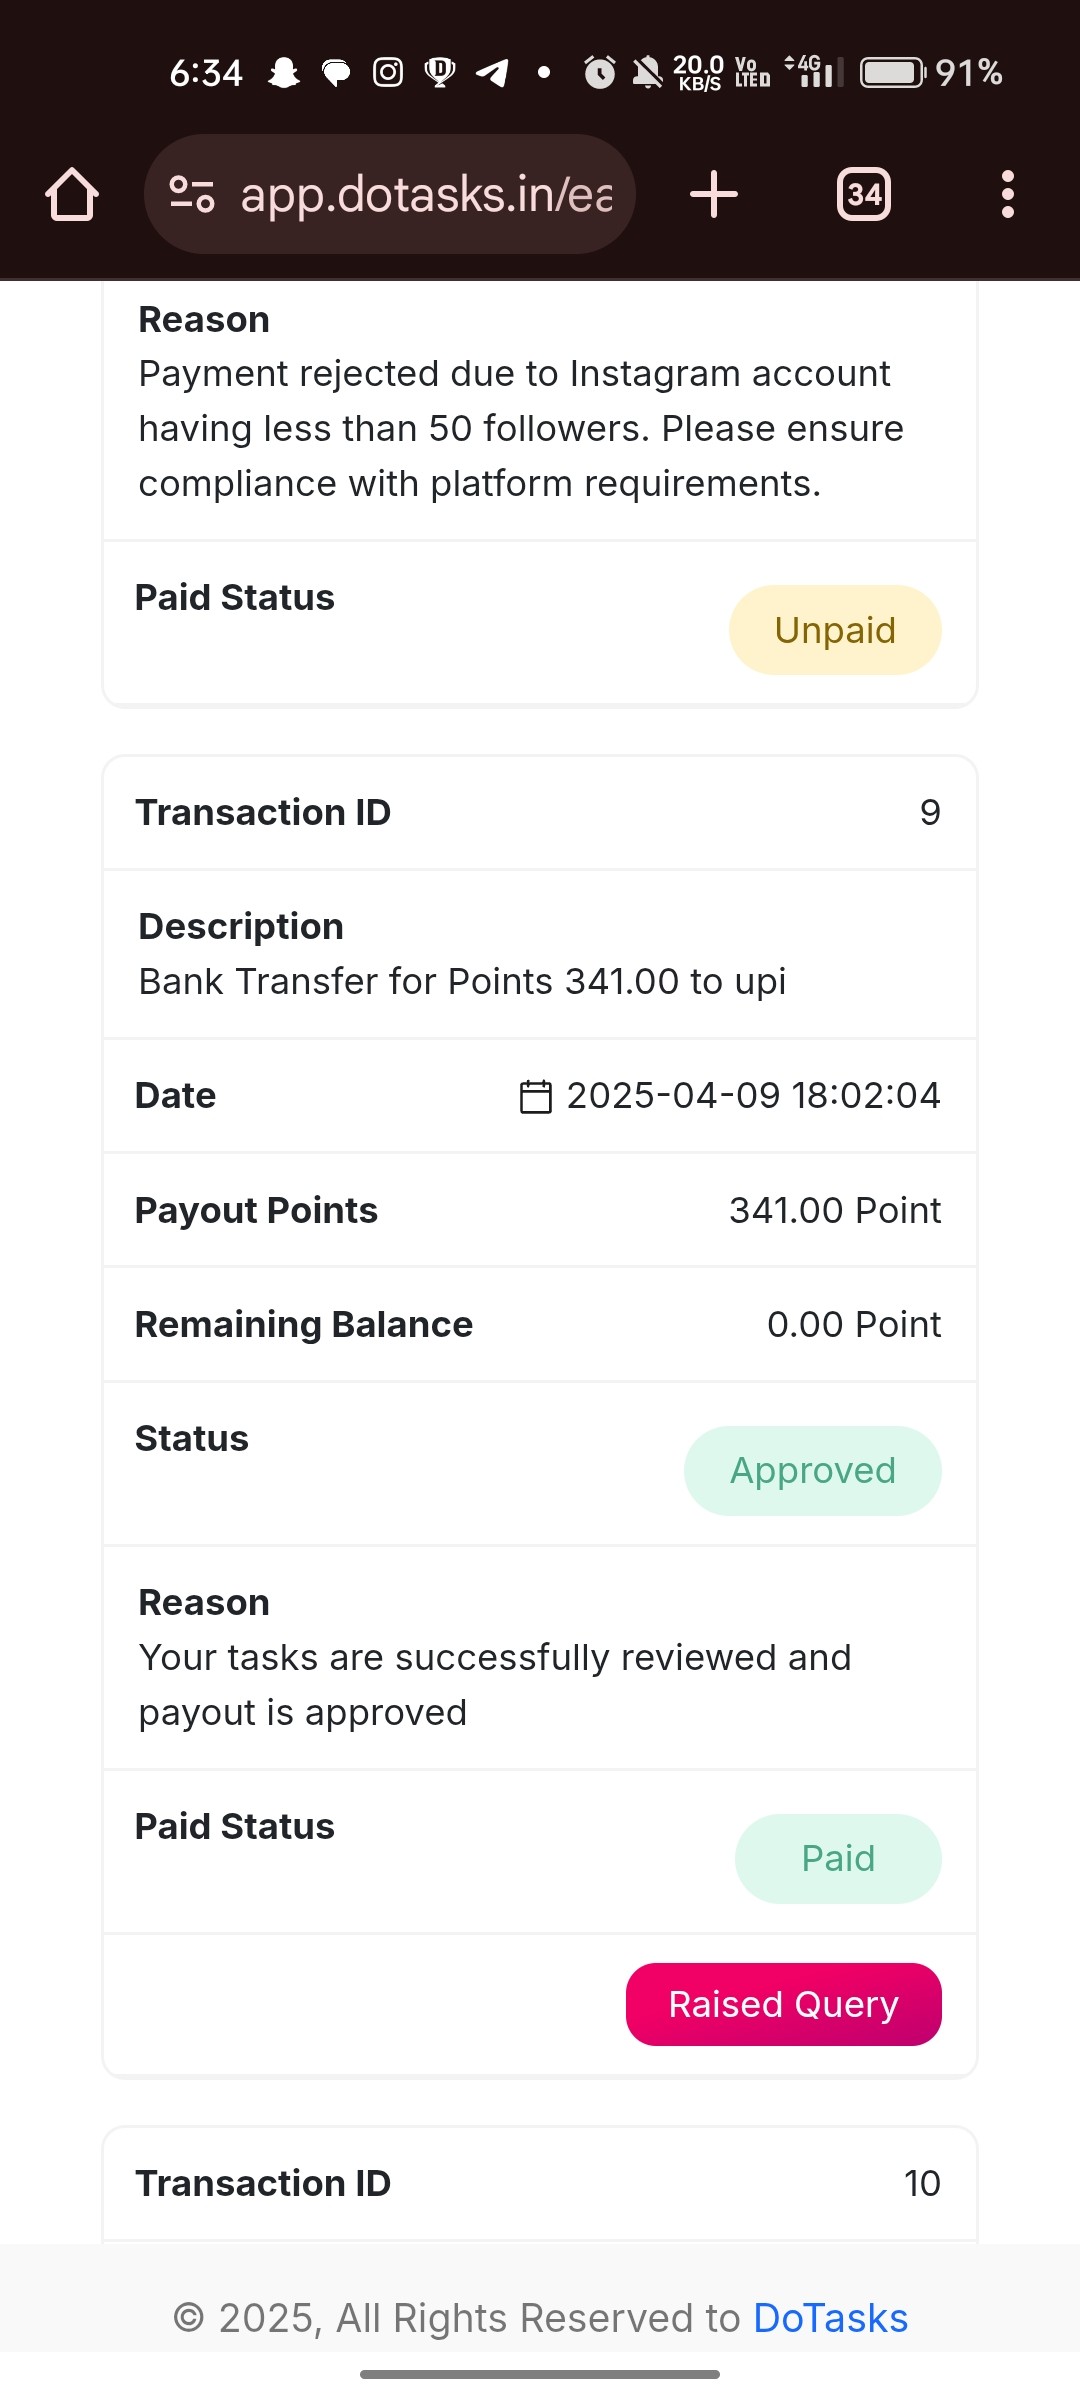Tap the Snapchat notification icon

click(285, 73)
